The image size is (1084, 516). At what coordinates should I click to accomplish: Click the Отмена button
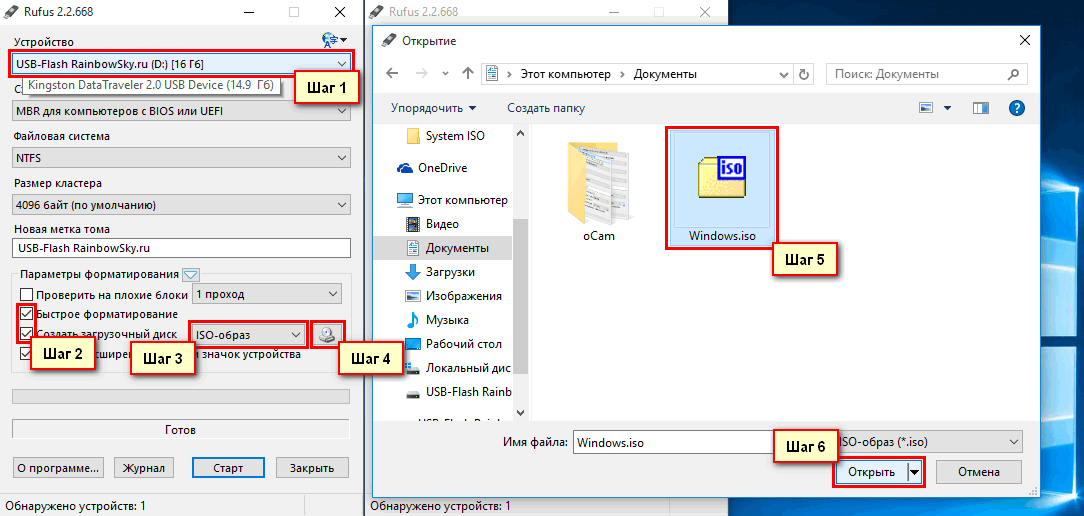pyautogui.click(x=979, y=472)
